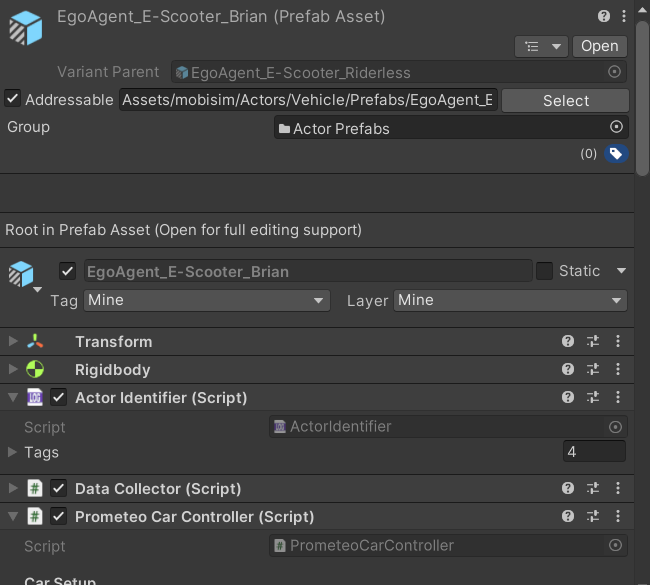Image resolution: width=650 pixels, height=585 pixels.
Task: Click the Prometeo Car Controller hash icon
Action: 35,516
